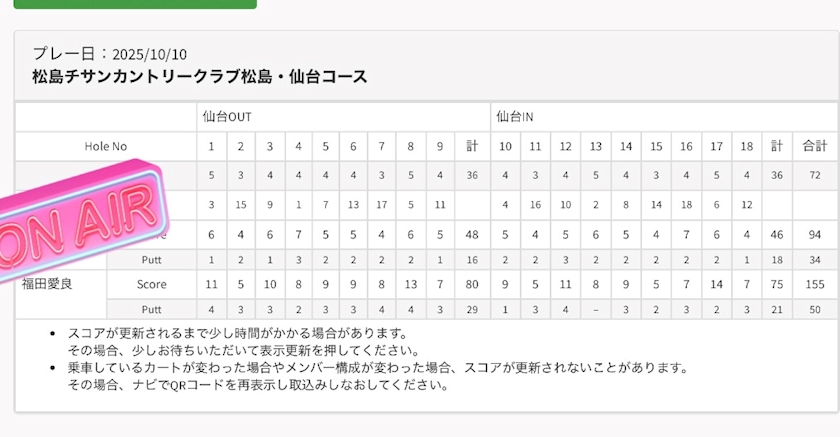Select the par total 72 cell
This screenshot has width=840, height=437.
point(815,176)
